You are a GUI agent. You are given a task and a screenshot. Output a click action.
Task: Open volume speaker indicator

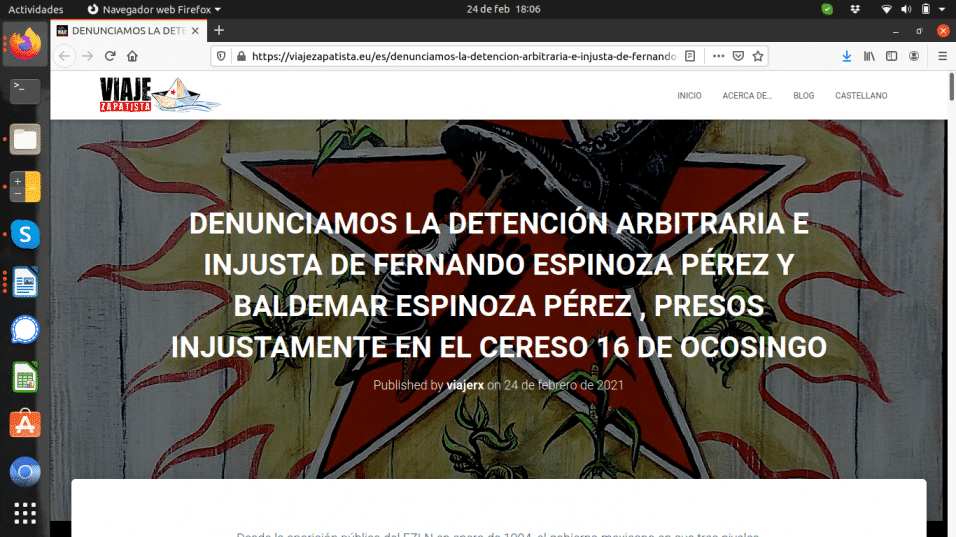906,9
